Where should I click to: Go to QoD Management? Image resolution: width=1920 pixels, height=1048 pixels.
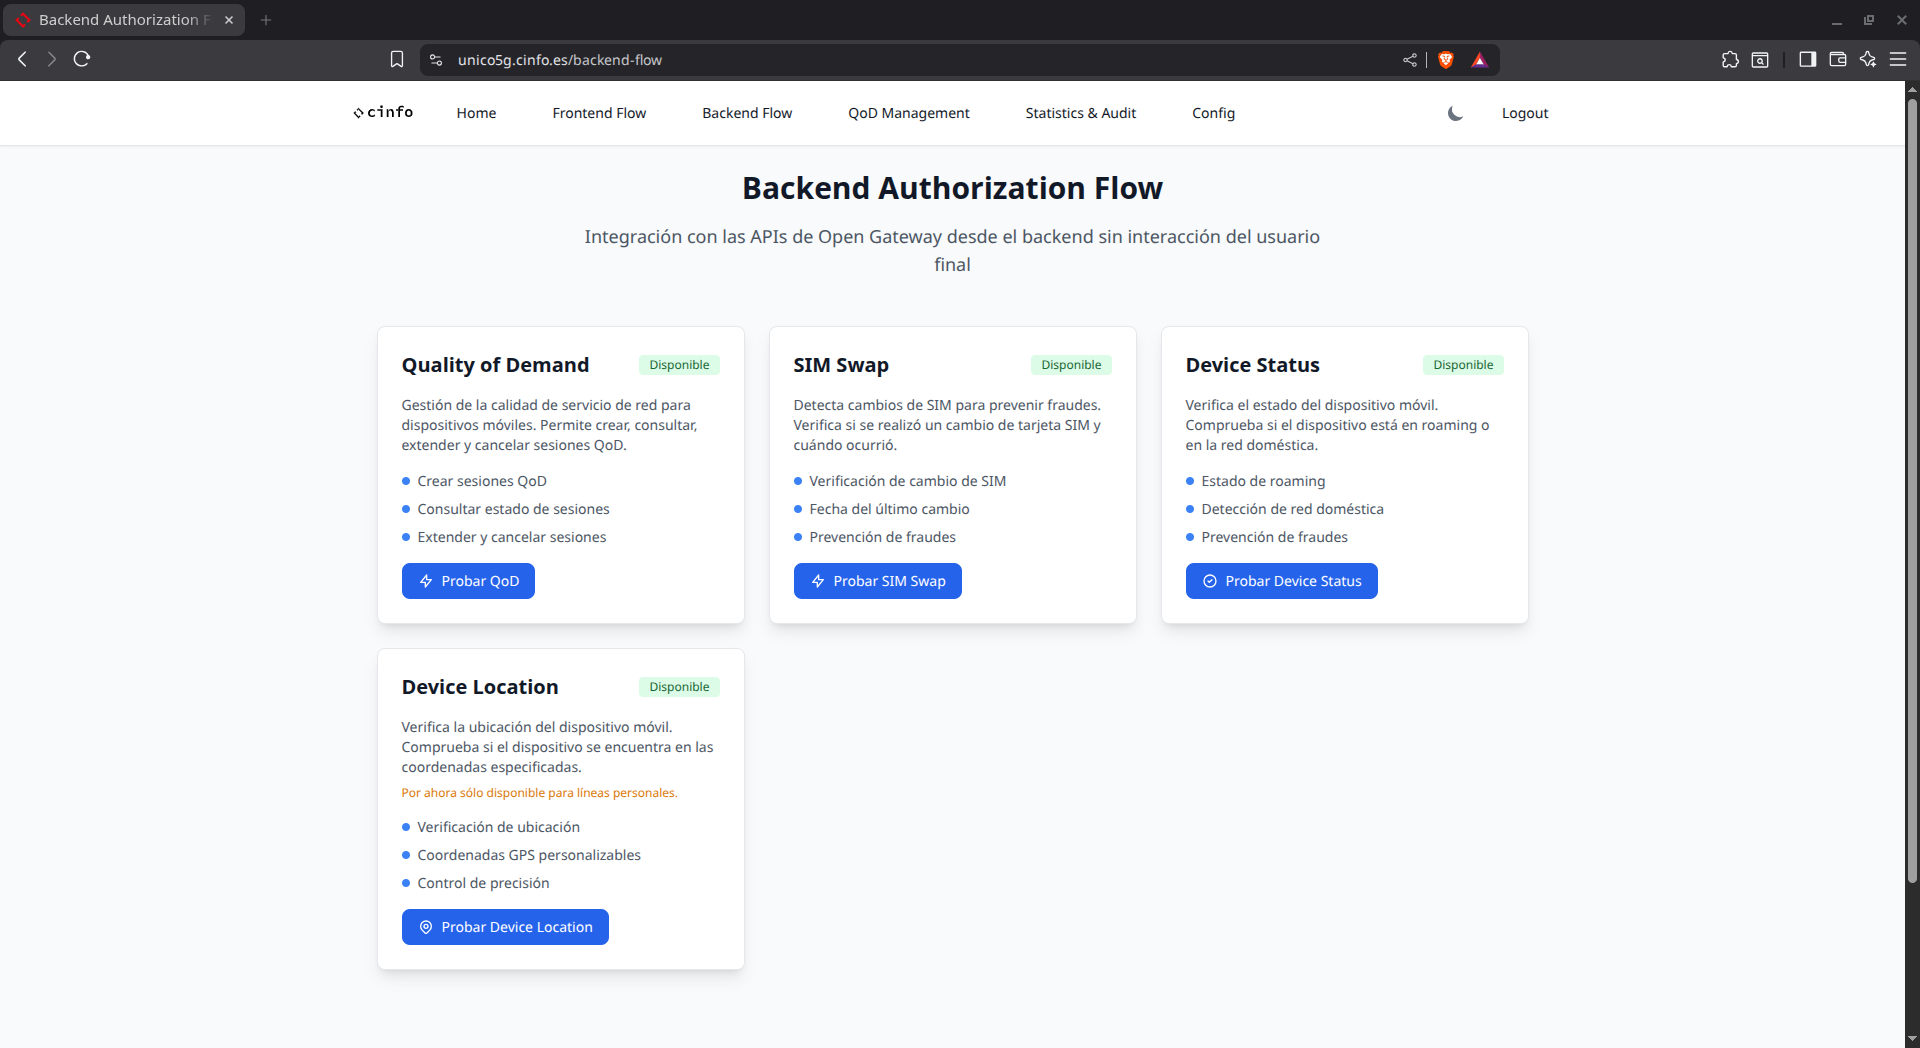(x=908, y=114)
